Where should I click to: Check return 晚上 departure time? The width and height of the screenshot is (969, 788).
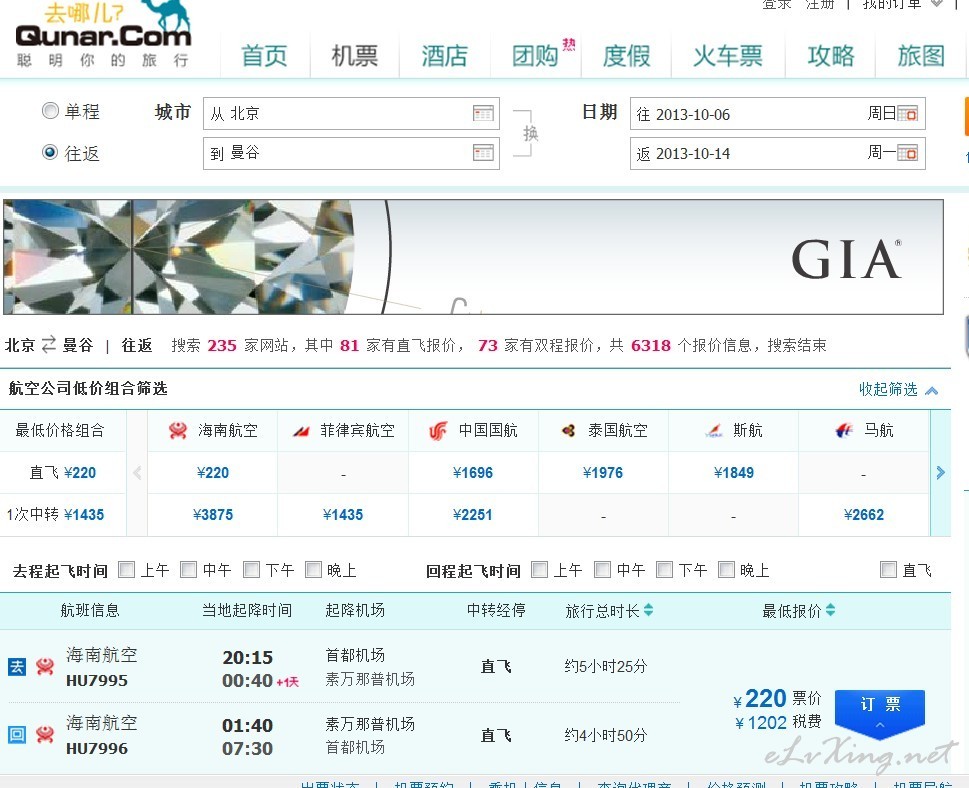(x=727, y=569)
